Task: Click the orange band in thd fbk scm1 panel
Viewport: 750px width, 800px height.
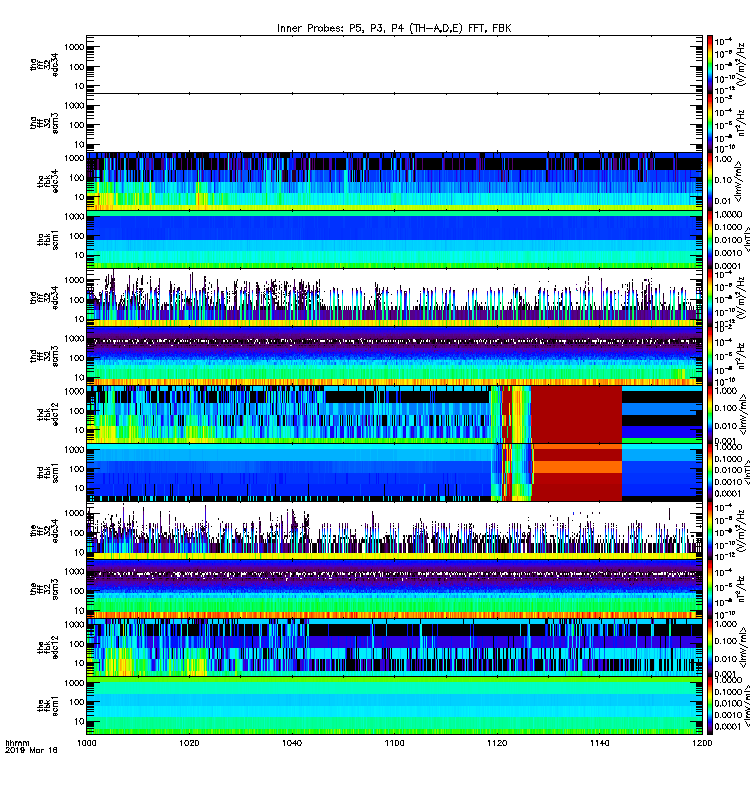Action: tap(578, 467)
